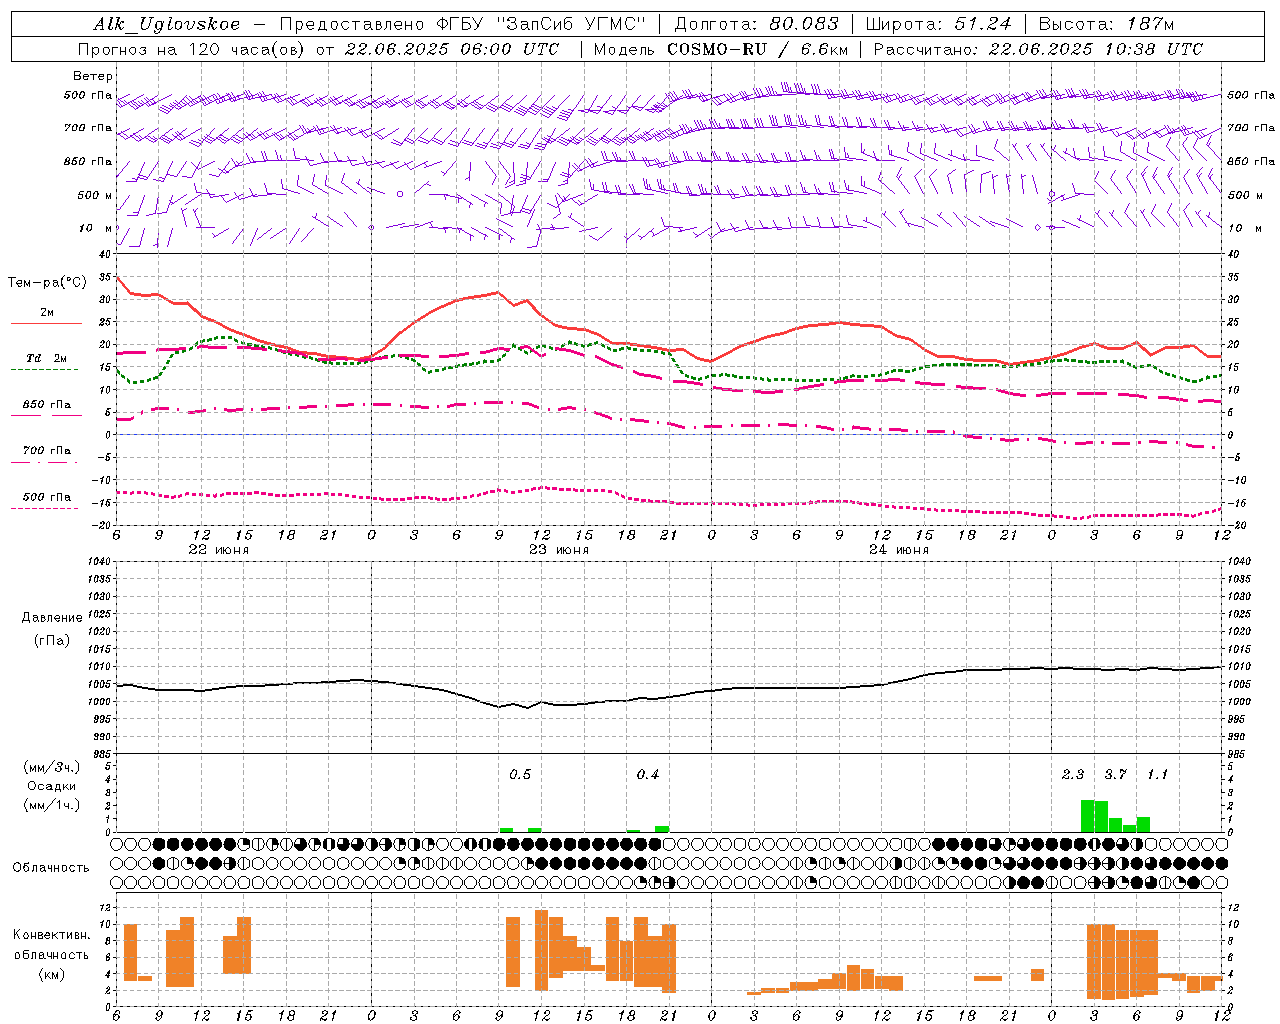Click the Давление panel label
This screenshot has width=1280, height=1024.
click(52, 618)
